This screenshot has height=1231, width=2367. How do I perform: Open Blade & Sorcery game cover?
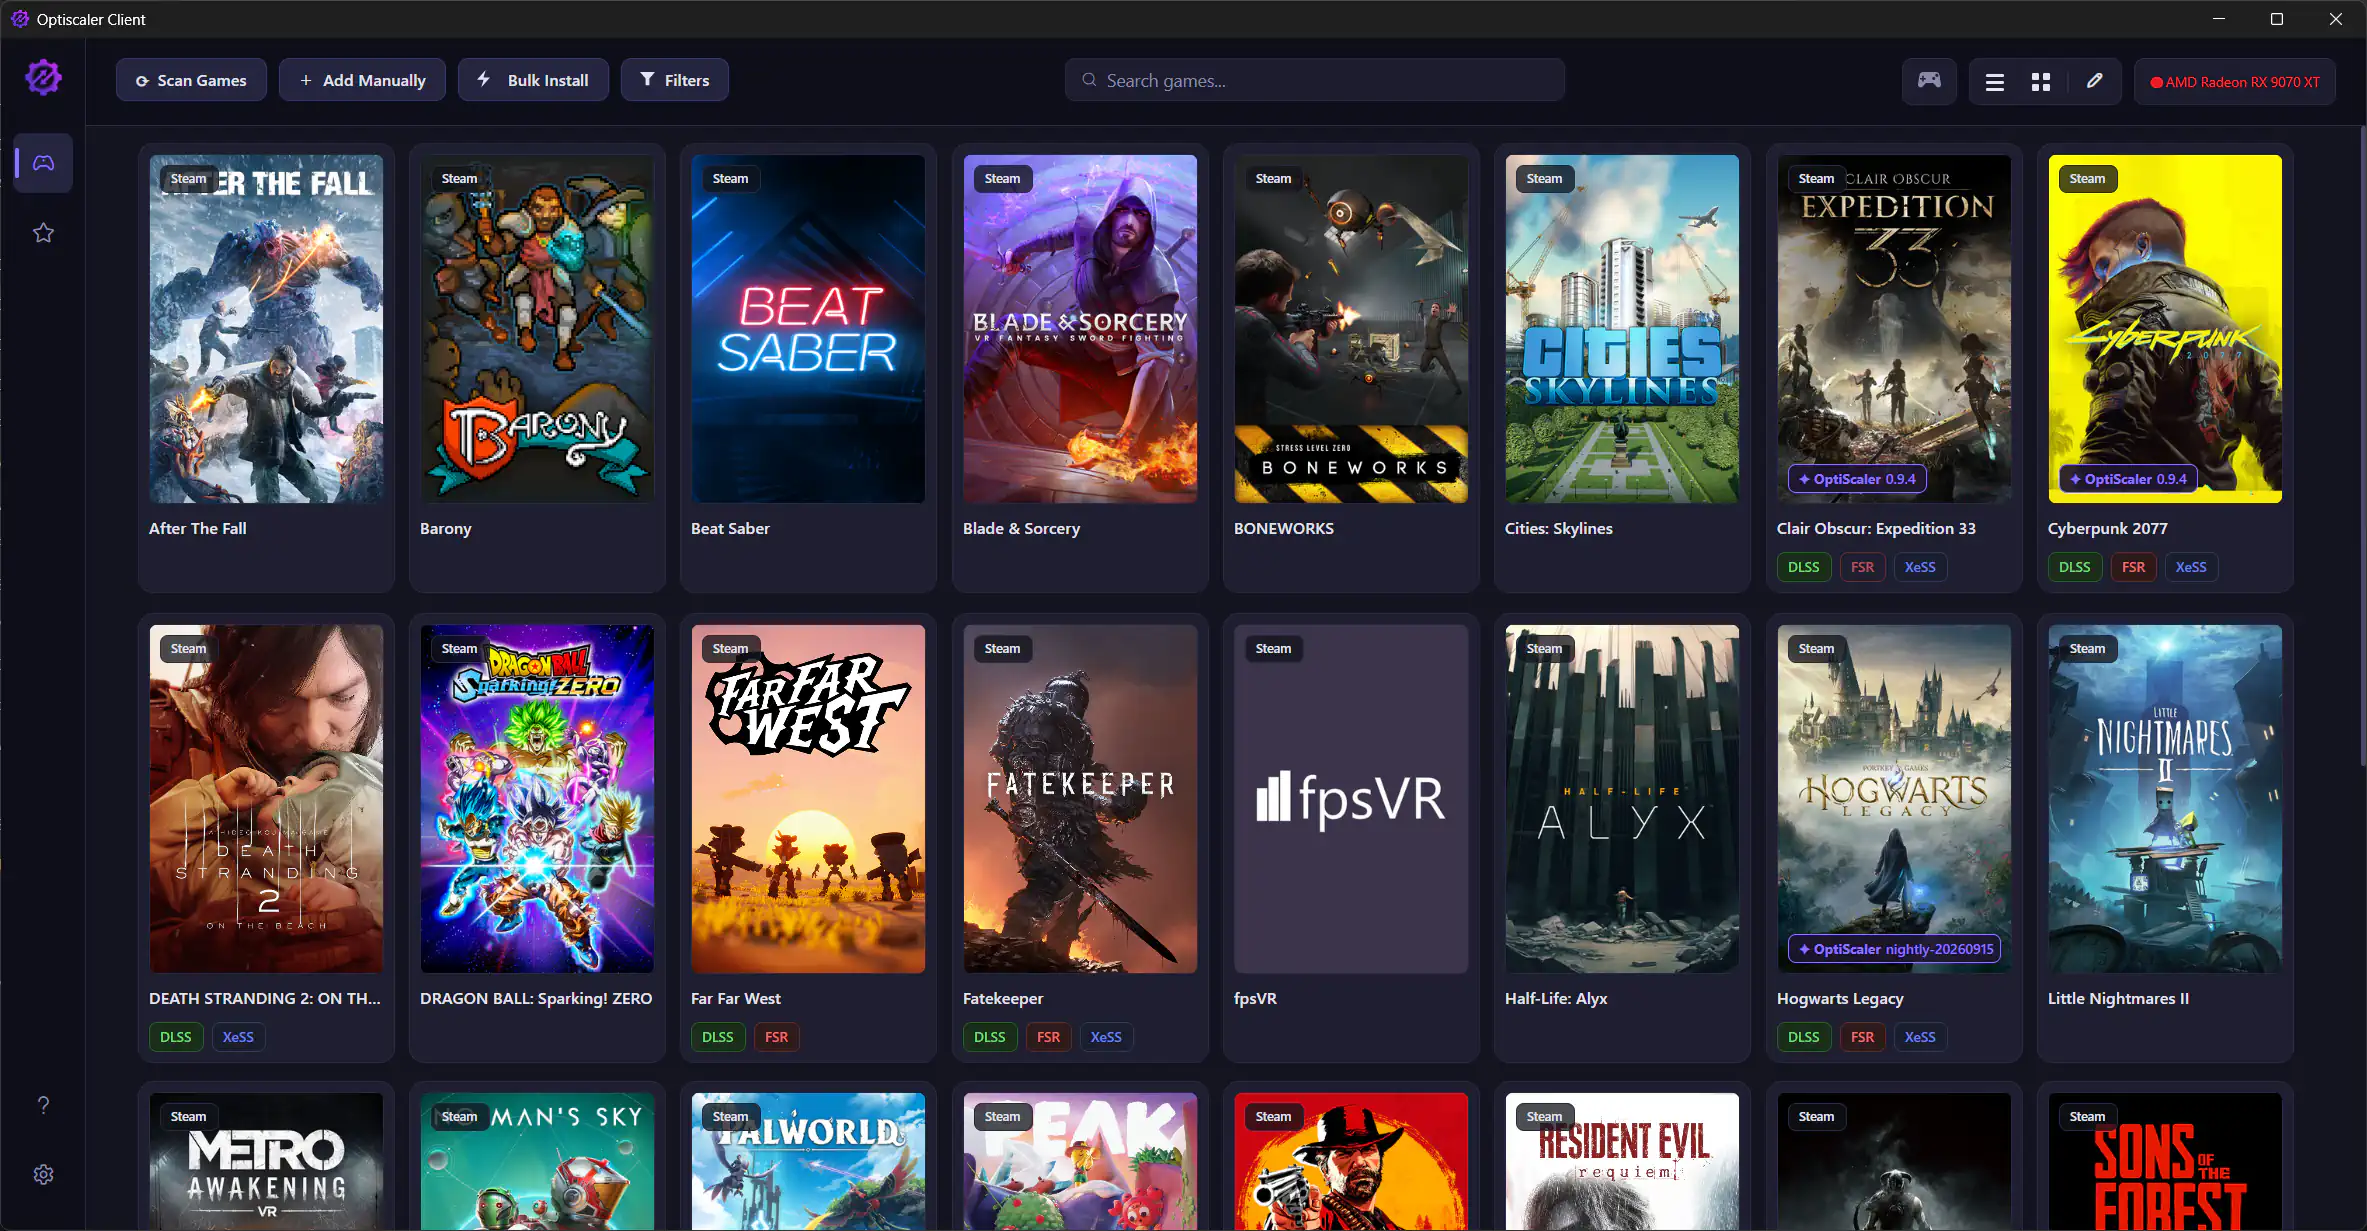pos(1080,328)
